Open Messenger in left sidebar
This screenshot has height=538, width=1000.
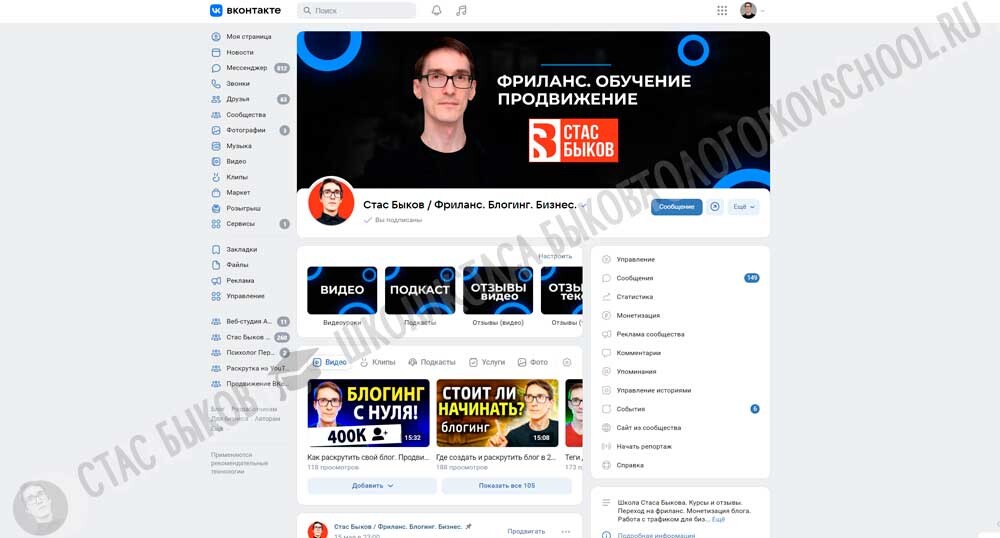click(246, 68)
